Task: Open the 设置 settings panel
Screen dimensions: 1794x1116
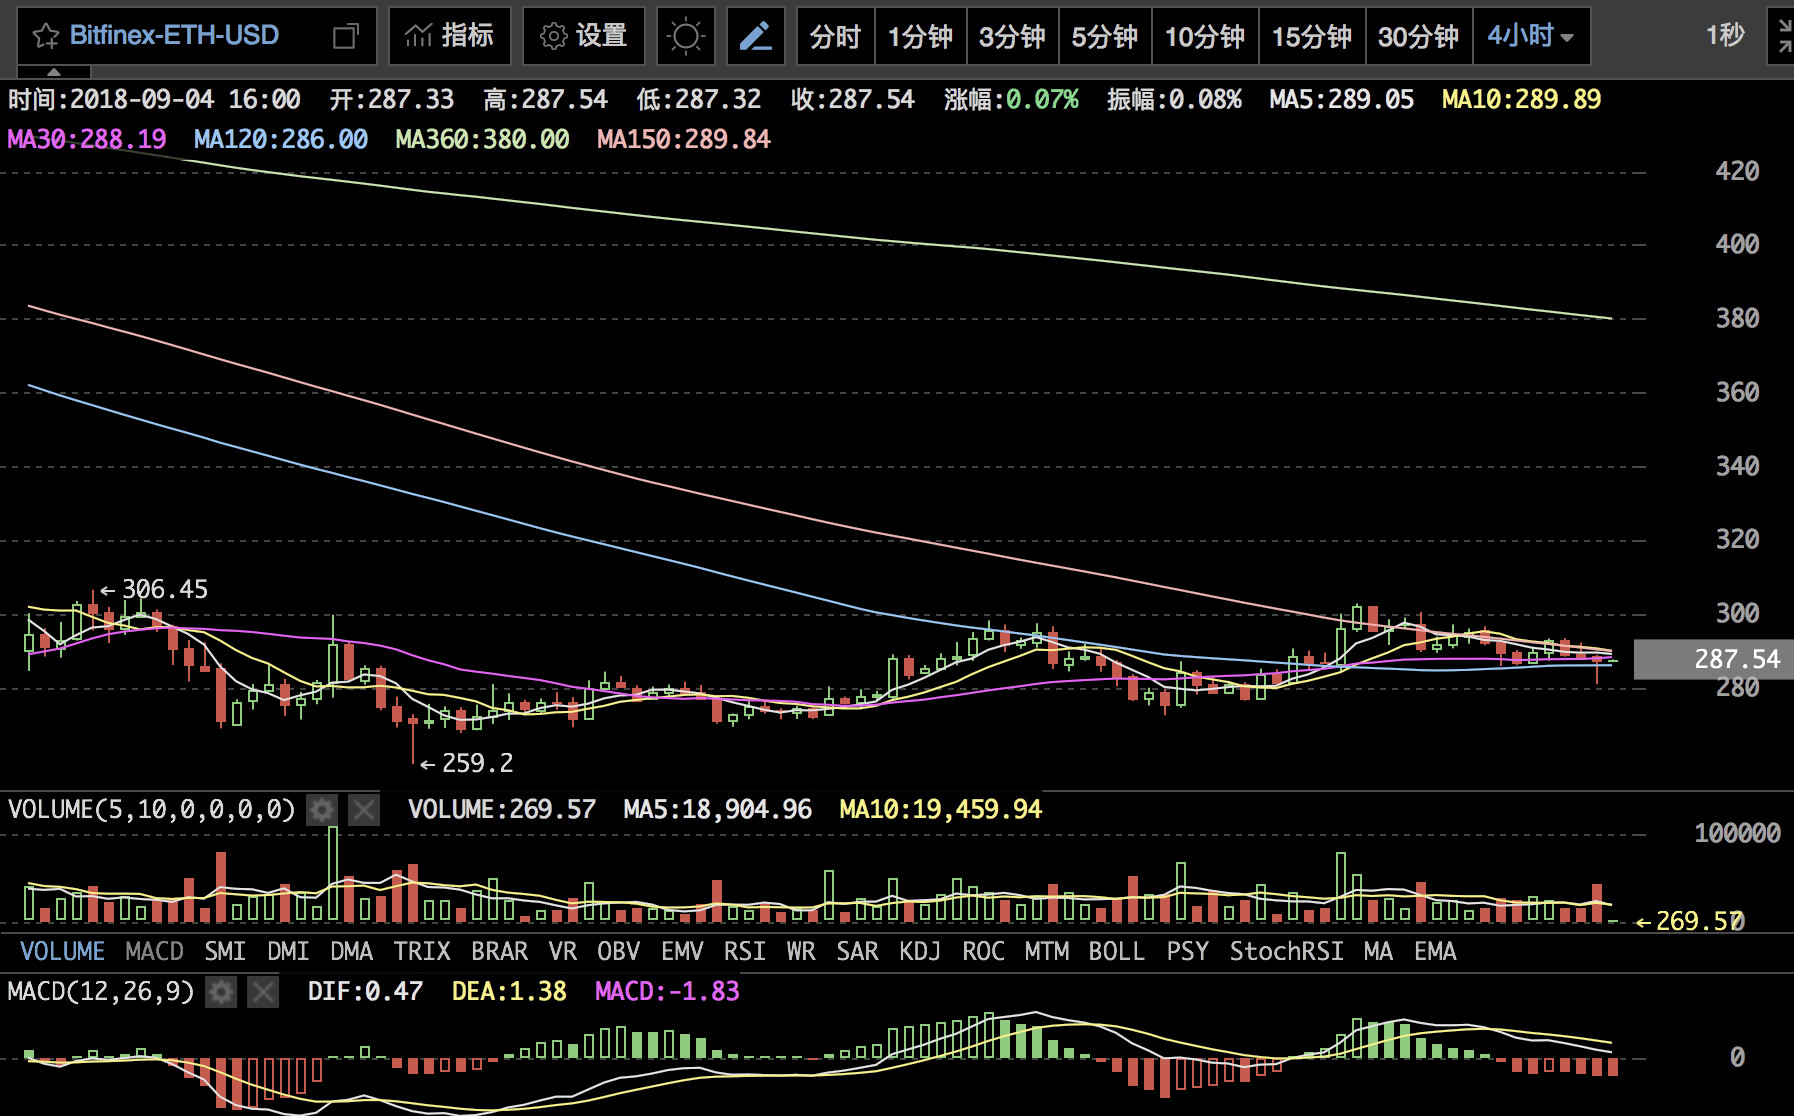Action: pos(584,36)
